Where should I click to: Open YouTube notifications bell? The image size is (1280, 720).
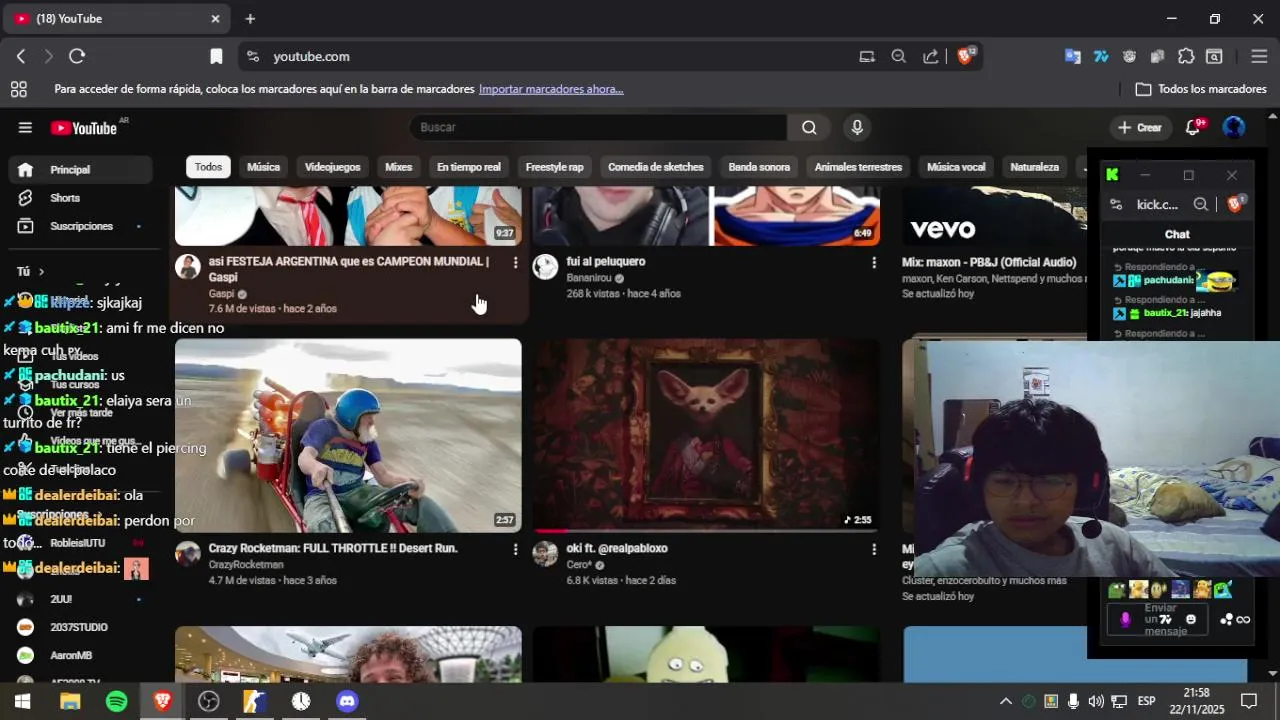coord(1192,127)
